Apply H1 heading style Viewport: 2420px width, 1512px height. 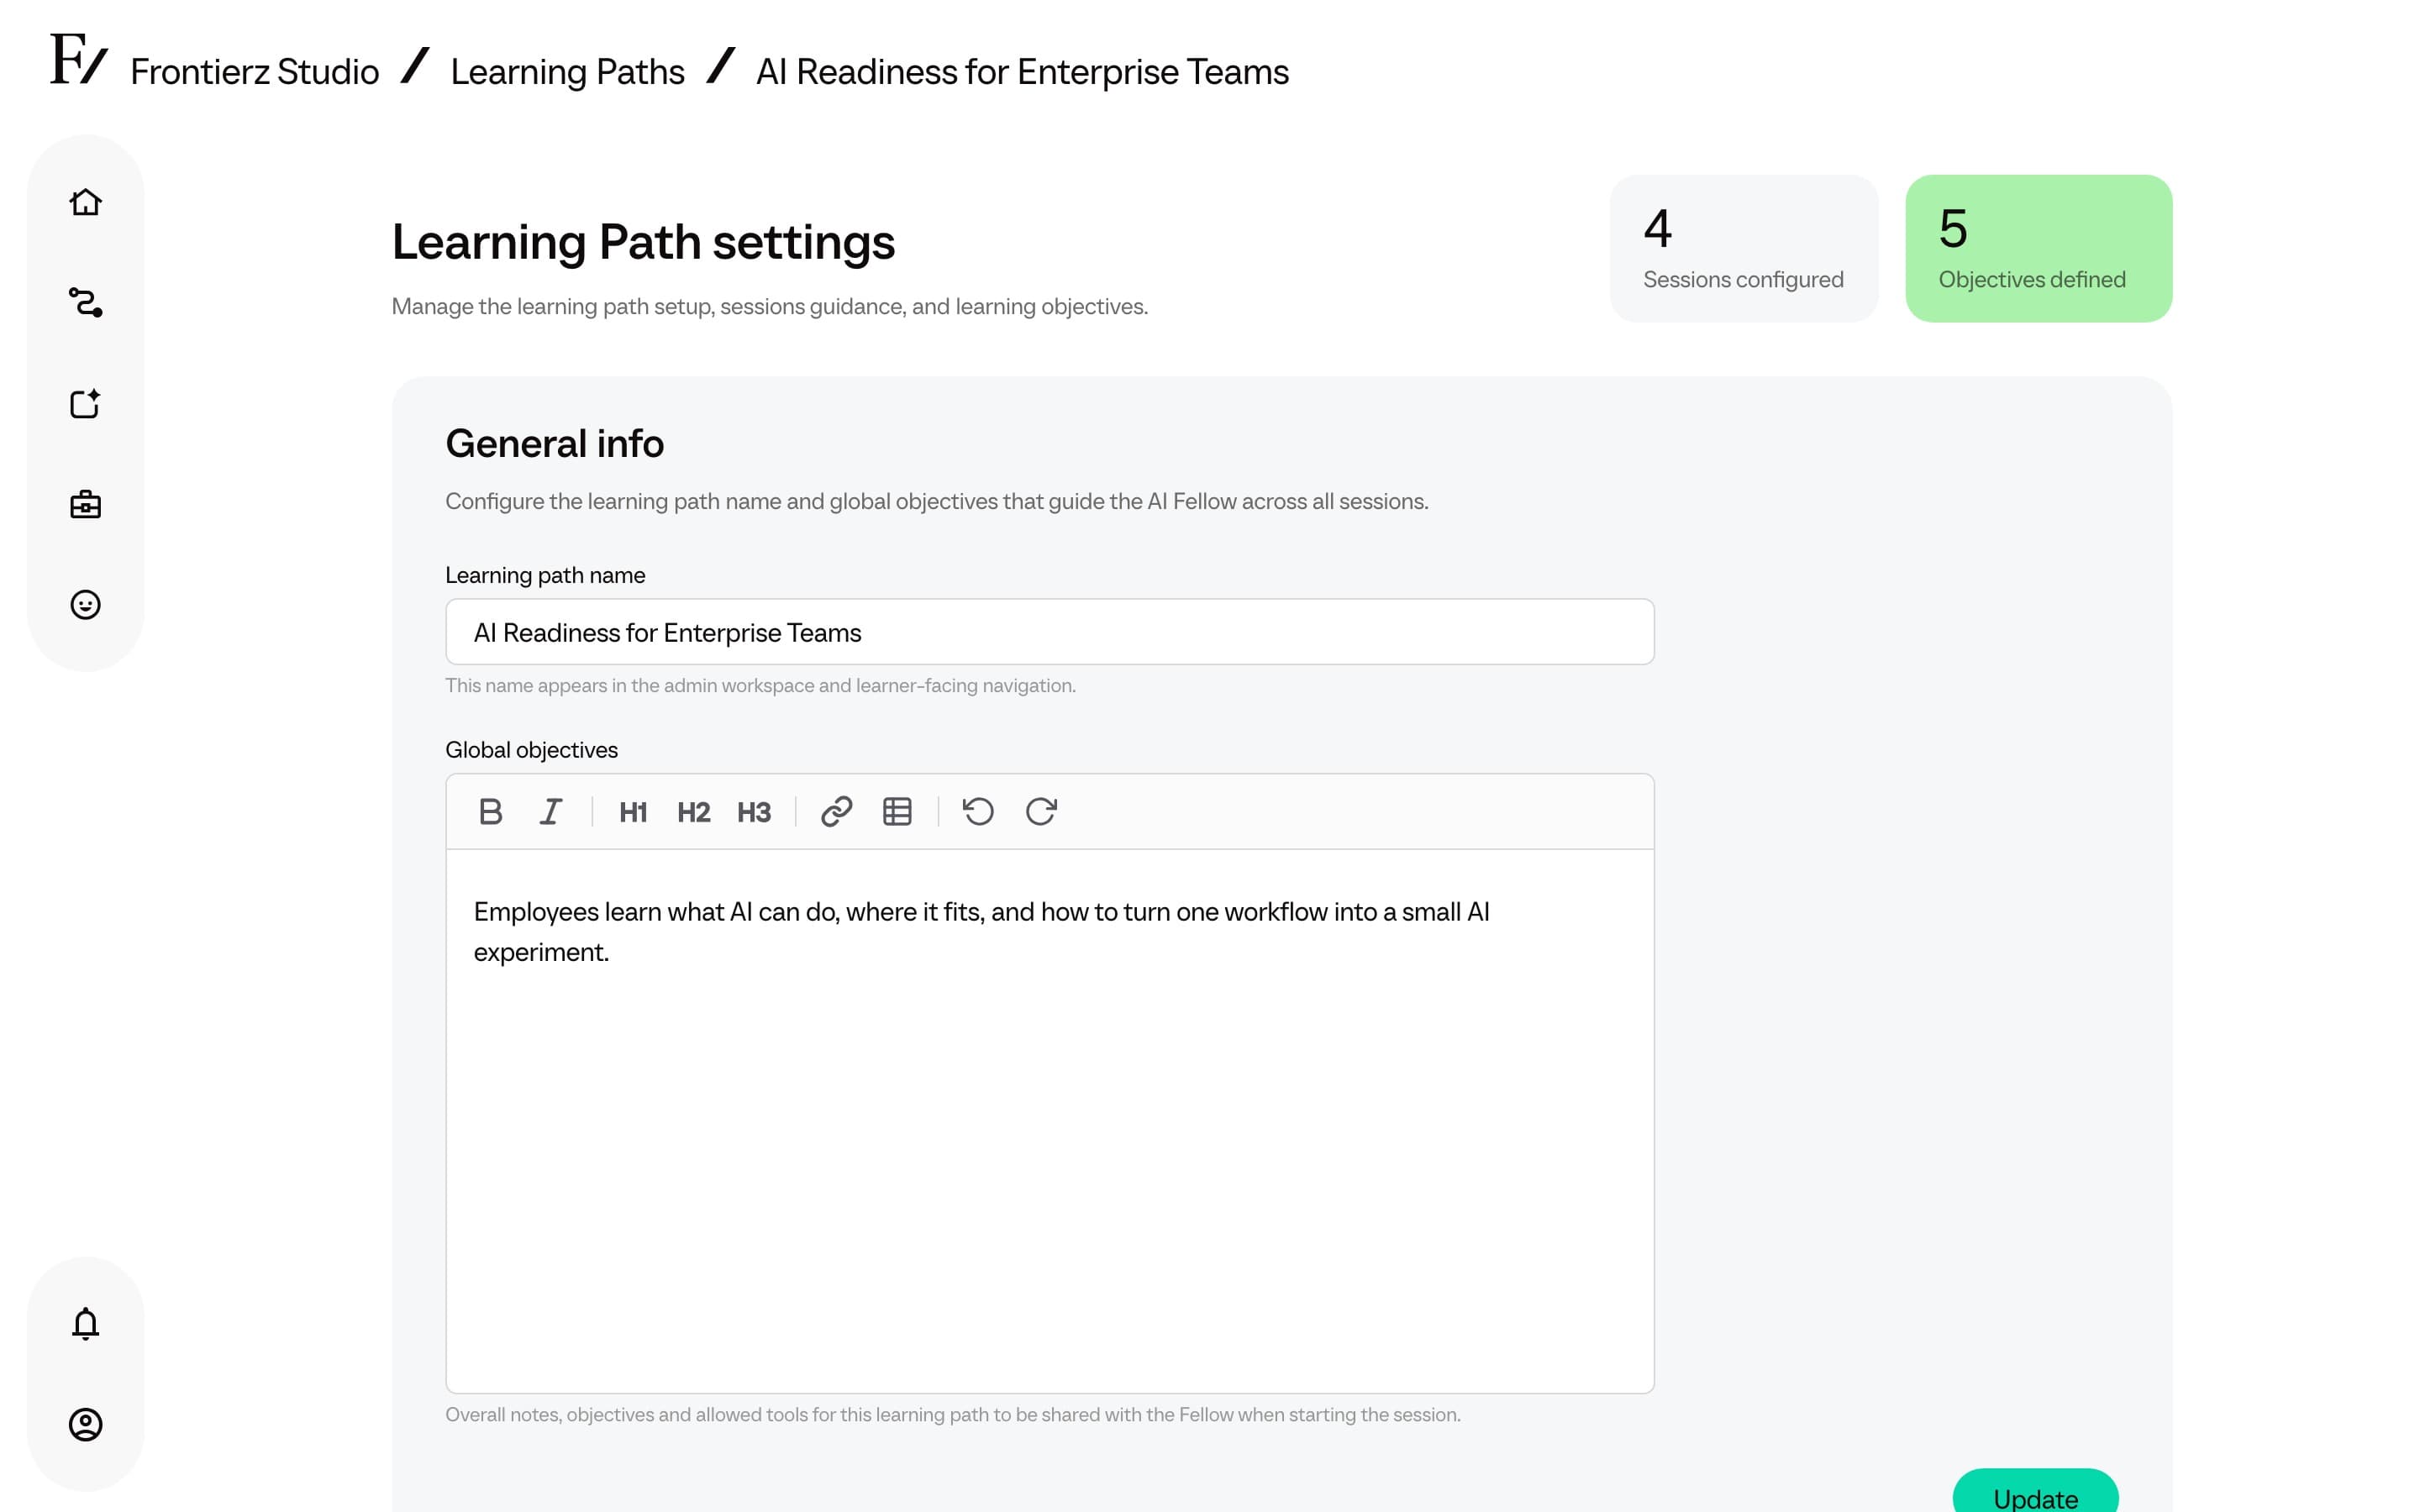coord(633,812)
